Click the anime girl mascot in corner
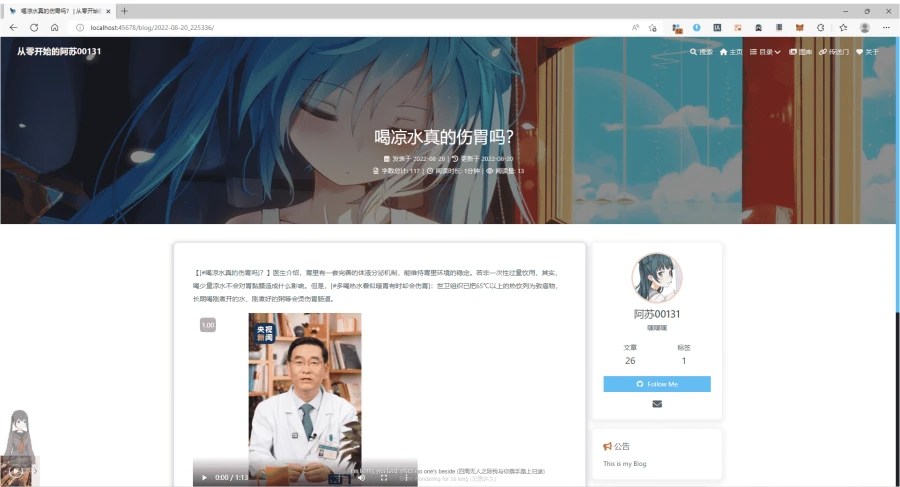900x487 pixels. pyautogui.click(x=18, y=434)
